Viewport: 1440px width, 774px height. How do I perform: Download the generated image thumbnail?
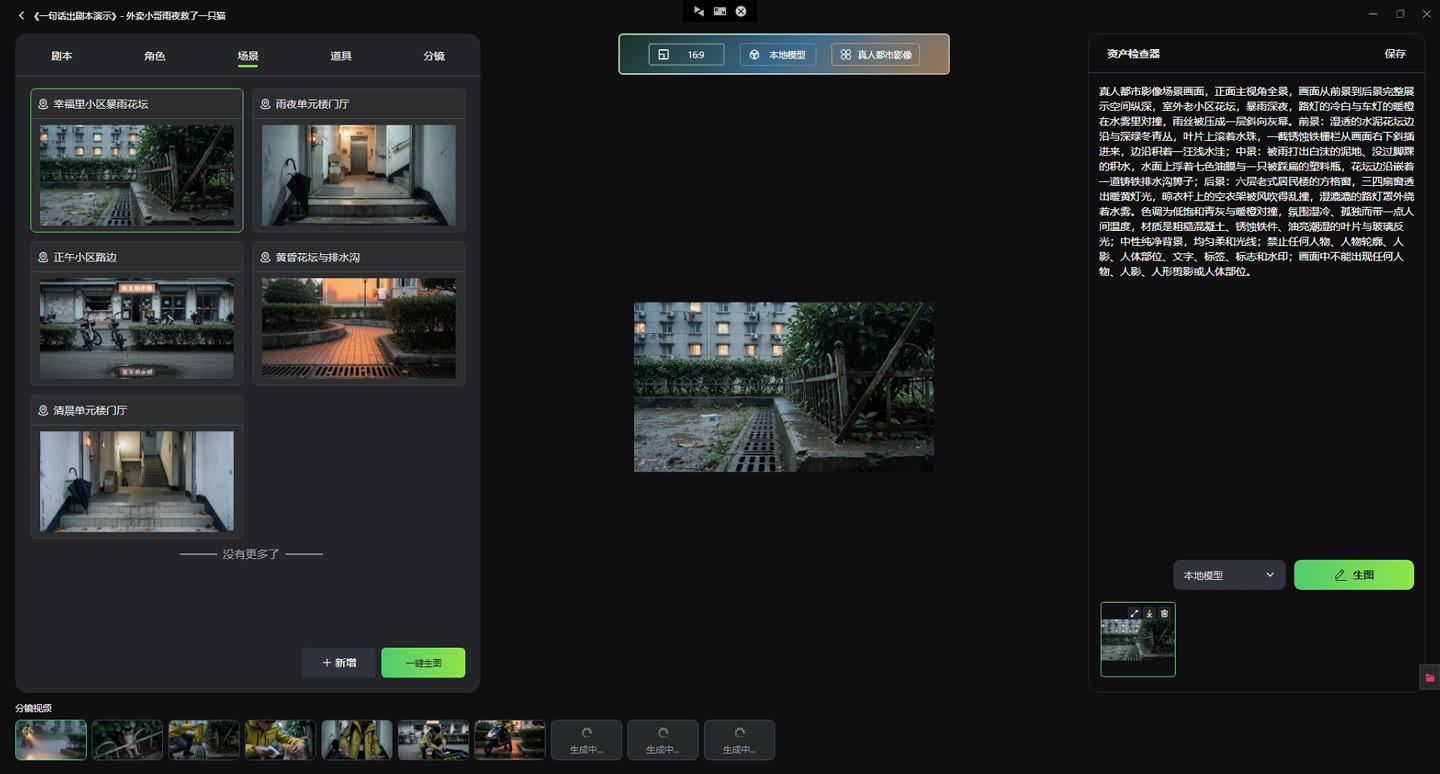(1149, 613)
